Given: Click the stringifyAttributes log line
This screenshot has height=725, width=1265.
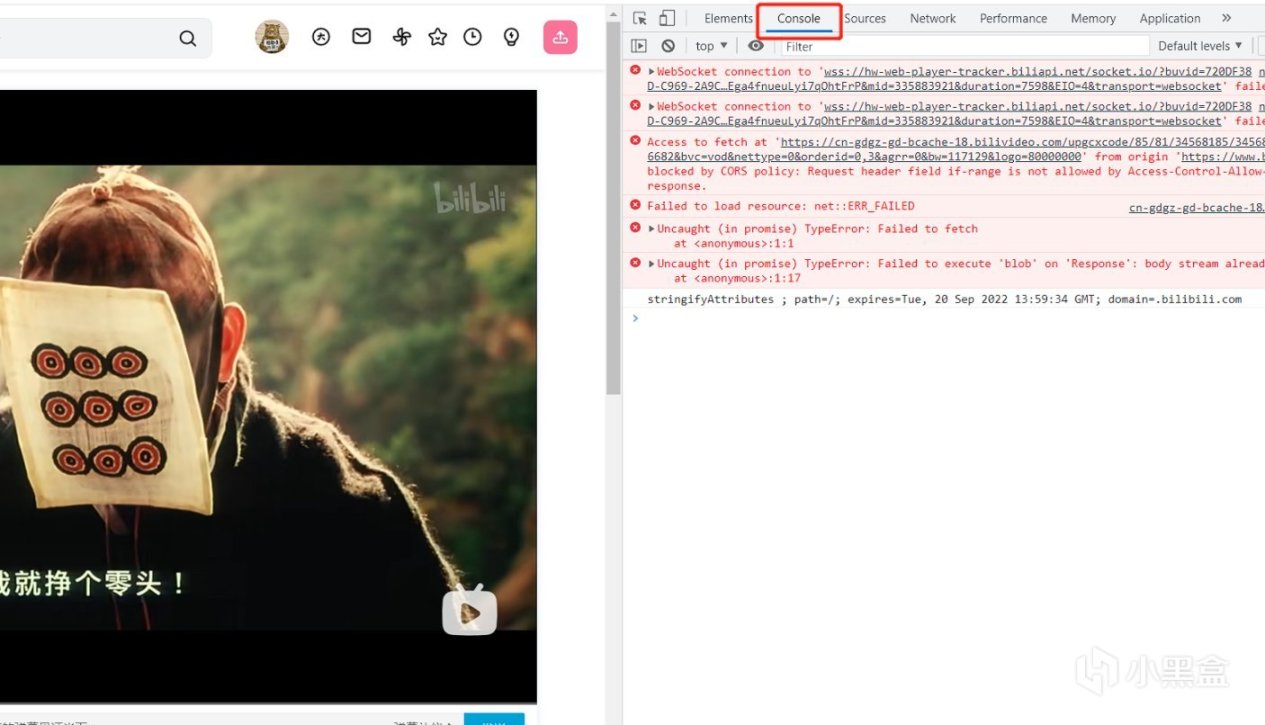Looking at the screenshot, I should 944,299.
